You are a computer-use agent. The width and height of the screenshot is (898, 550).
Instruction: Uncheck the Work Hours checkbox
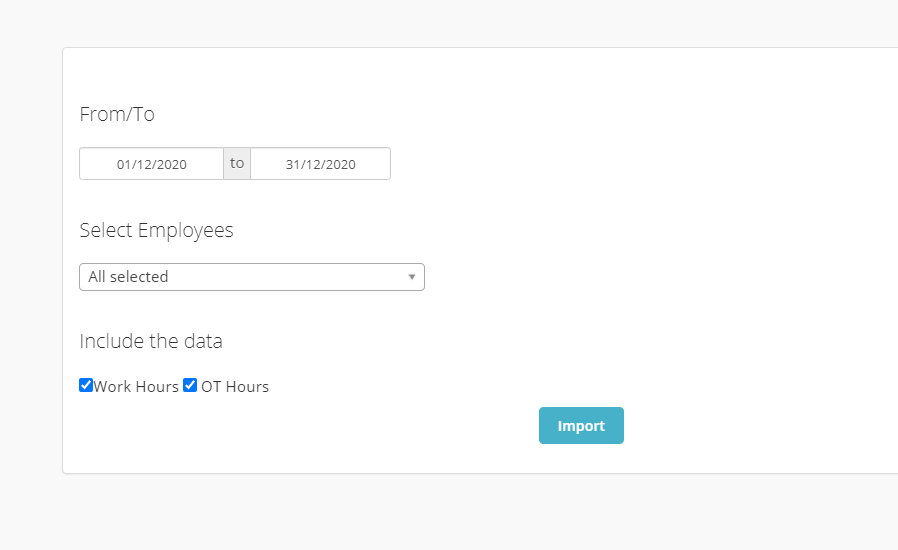pyautogui.click(x=86, y=385)
